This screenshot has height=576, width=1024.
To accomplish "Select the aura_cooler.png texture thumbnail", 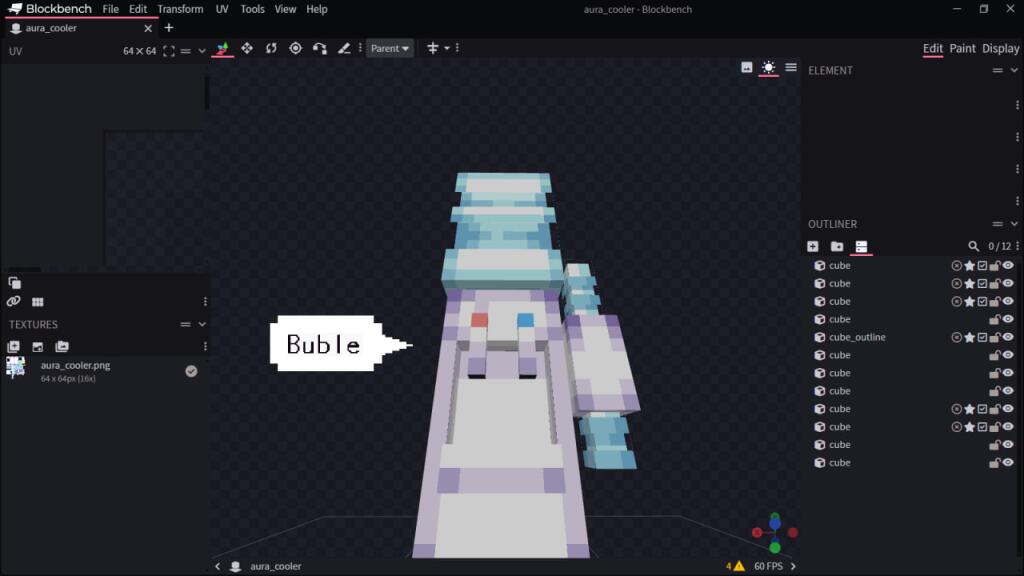I will (x=16, y=368).
